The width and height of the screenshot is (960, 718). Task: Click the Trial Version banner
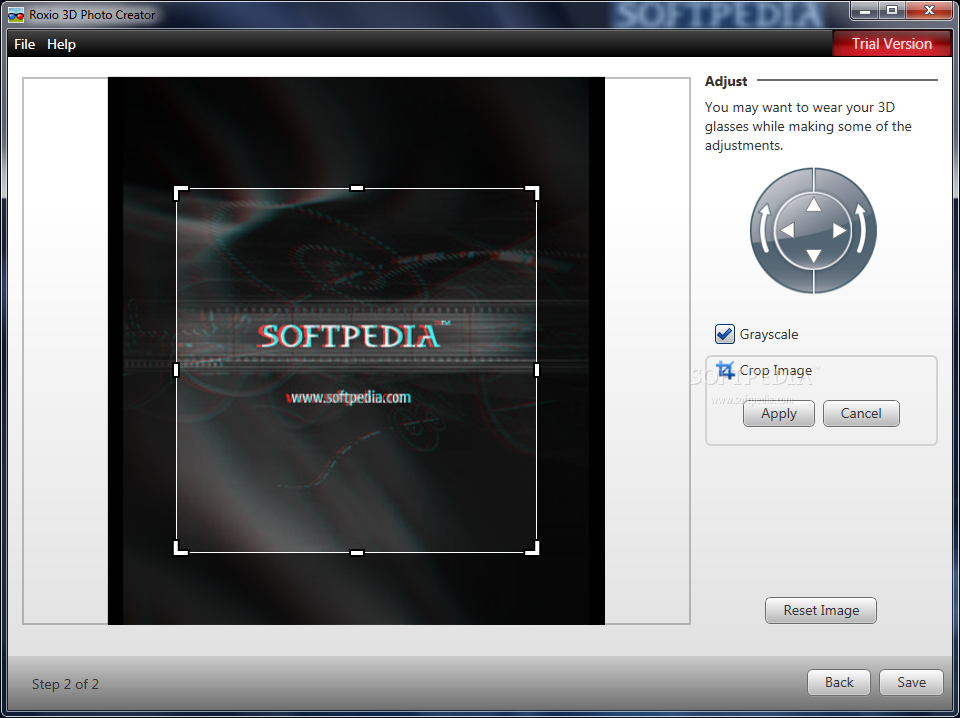[x=891, y=43]
